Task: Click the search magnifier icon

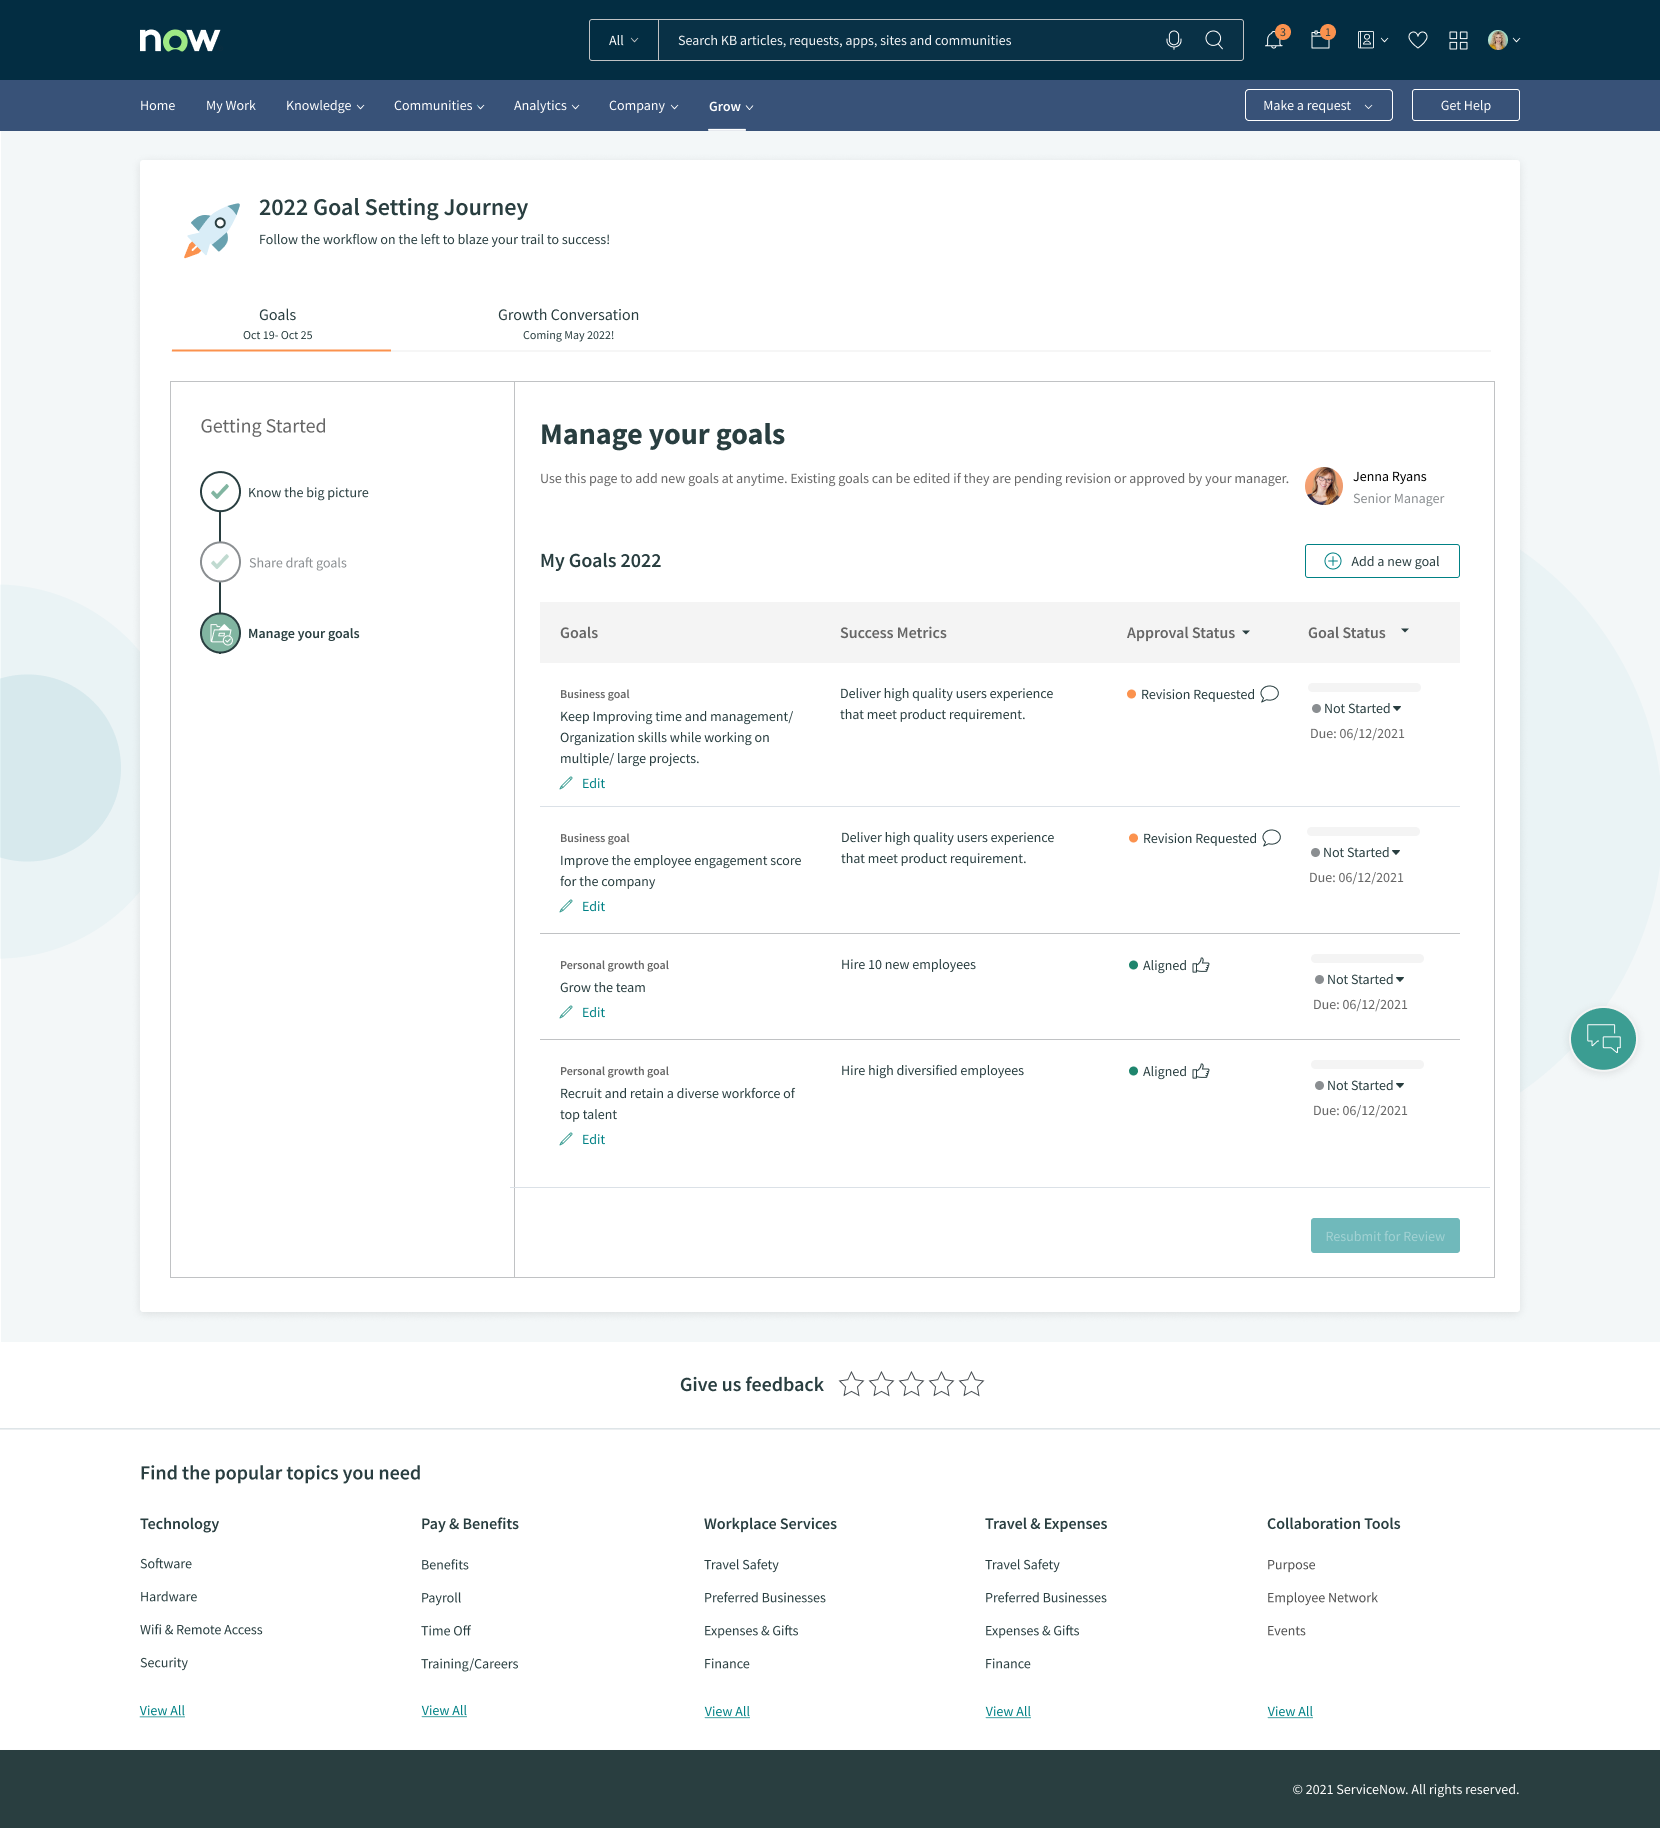Action: (x=1214, y=40)
